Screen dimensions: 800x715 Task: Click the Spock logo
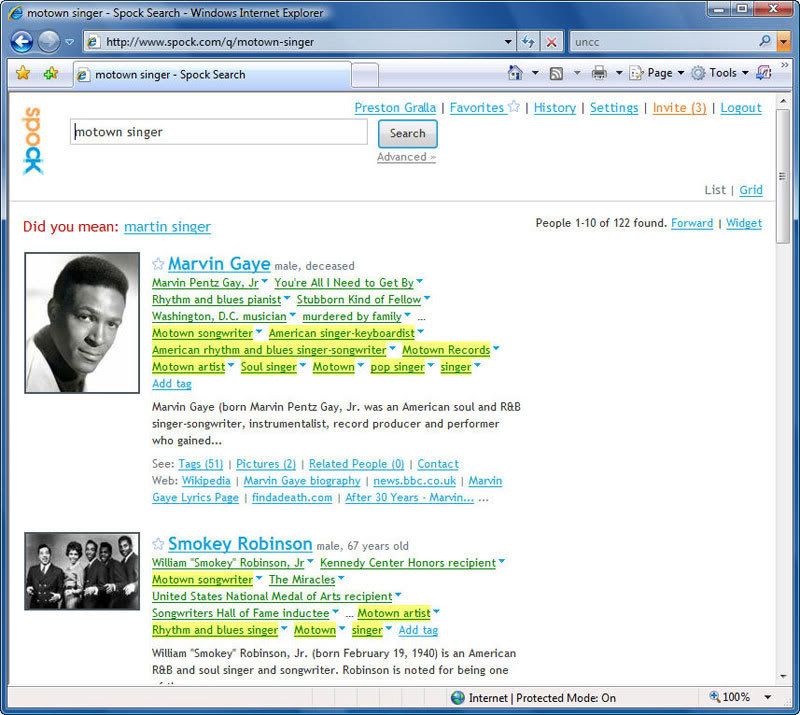tap(33, 140)
